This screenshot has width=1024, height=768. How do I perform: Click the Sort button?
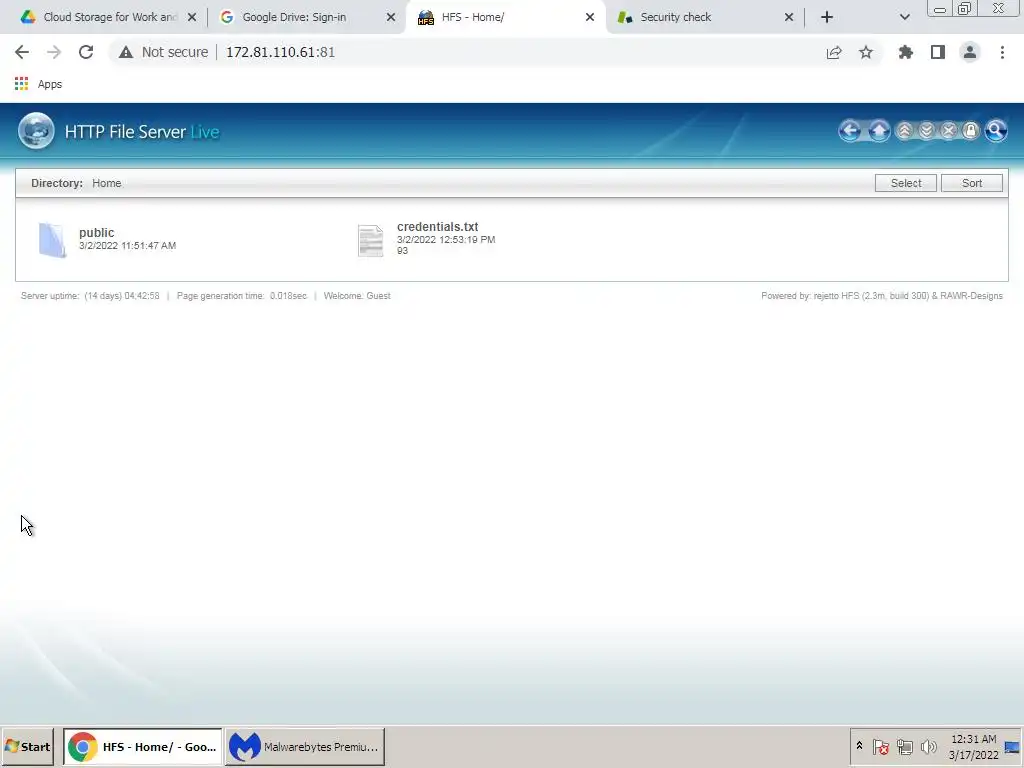[x=972, y=183]
